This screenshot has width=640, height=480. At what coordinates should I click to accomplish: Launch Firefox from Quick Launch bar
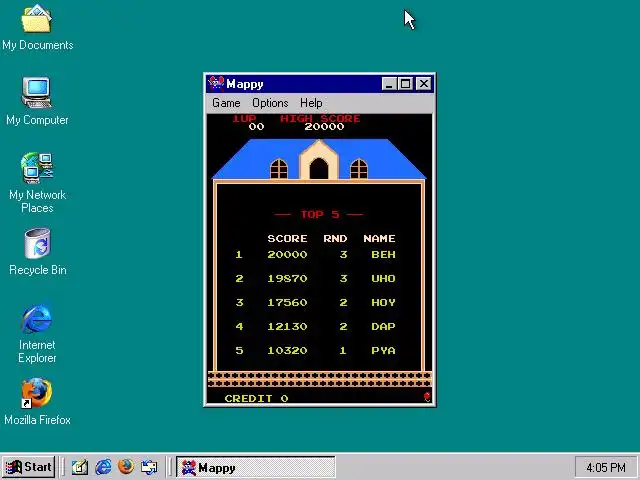coord(126,467)
